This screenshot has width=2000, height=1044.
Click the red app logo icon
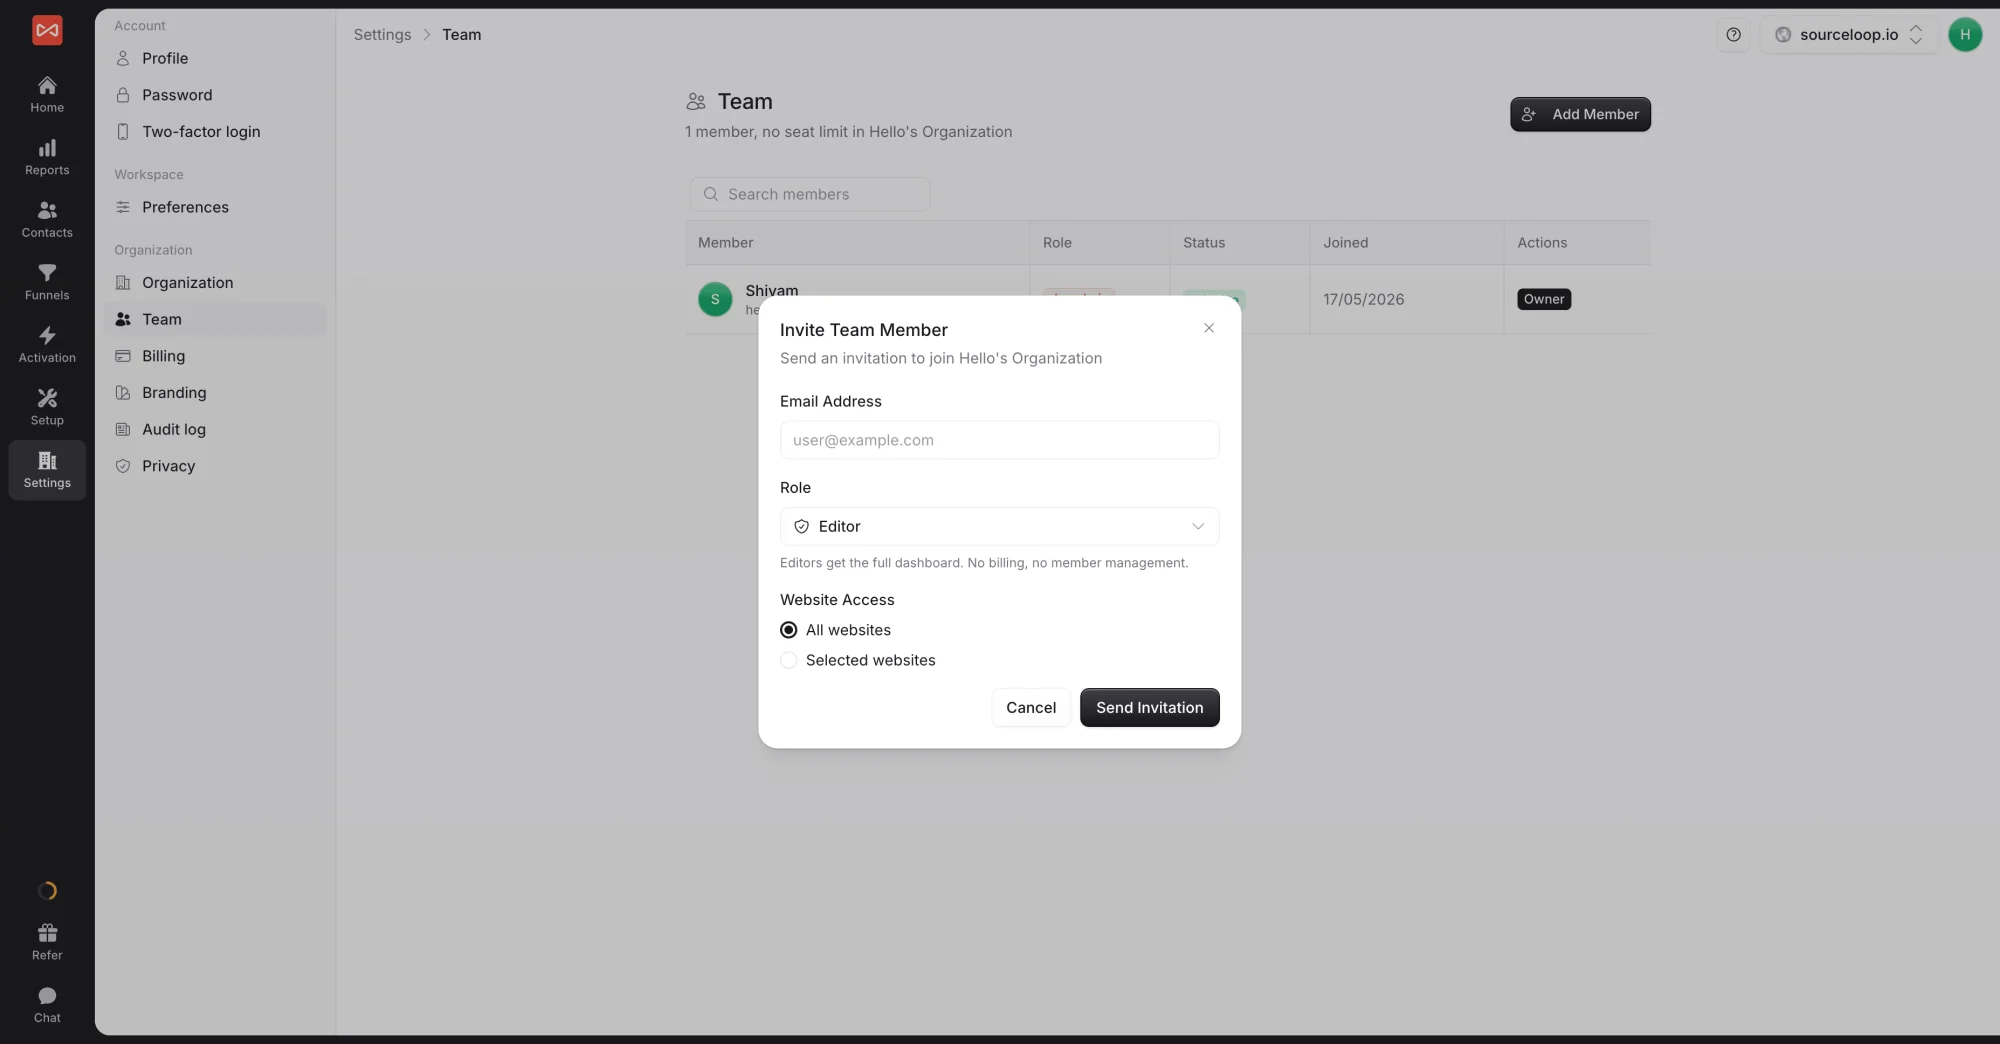coord(47,30)
